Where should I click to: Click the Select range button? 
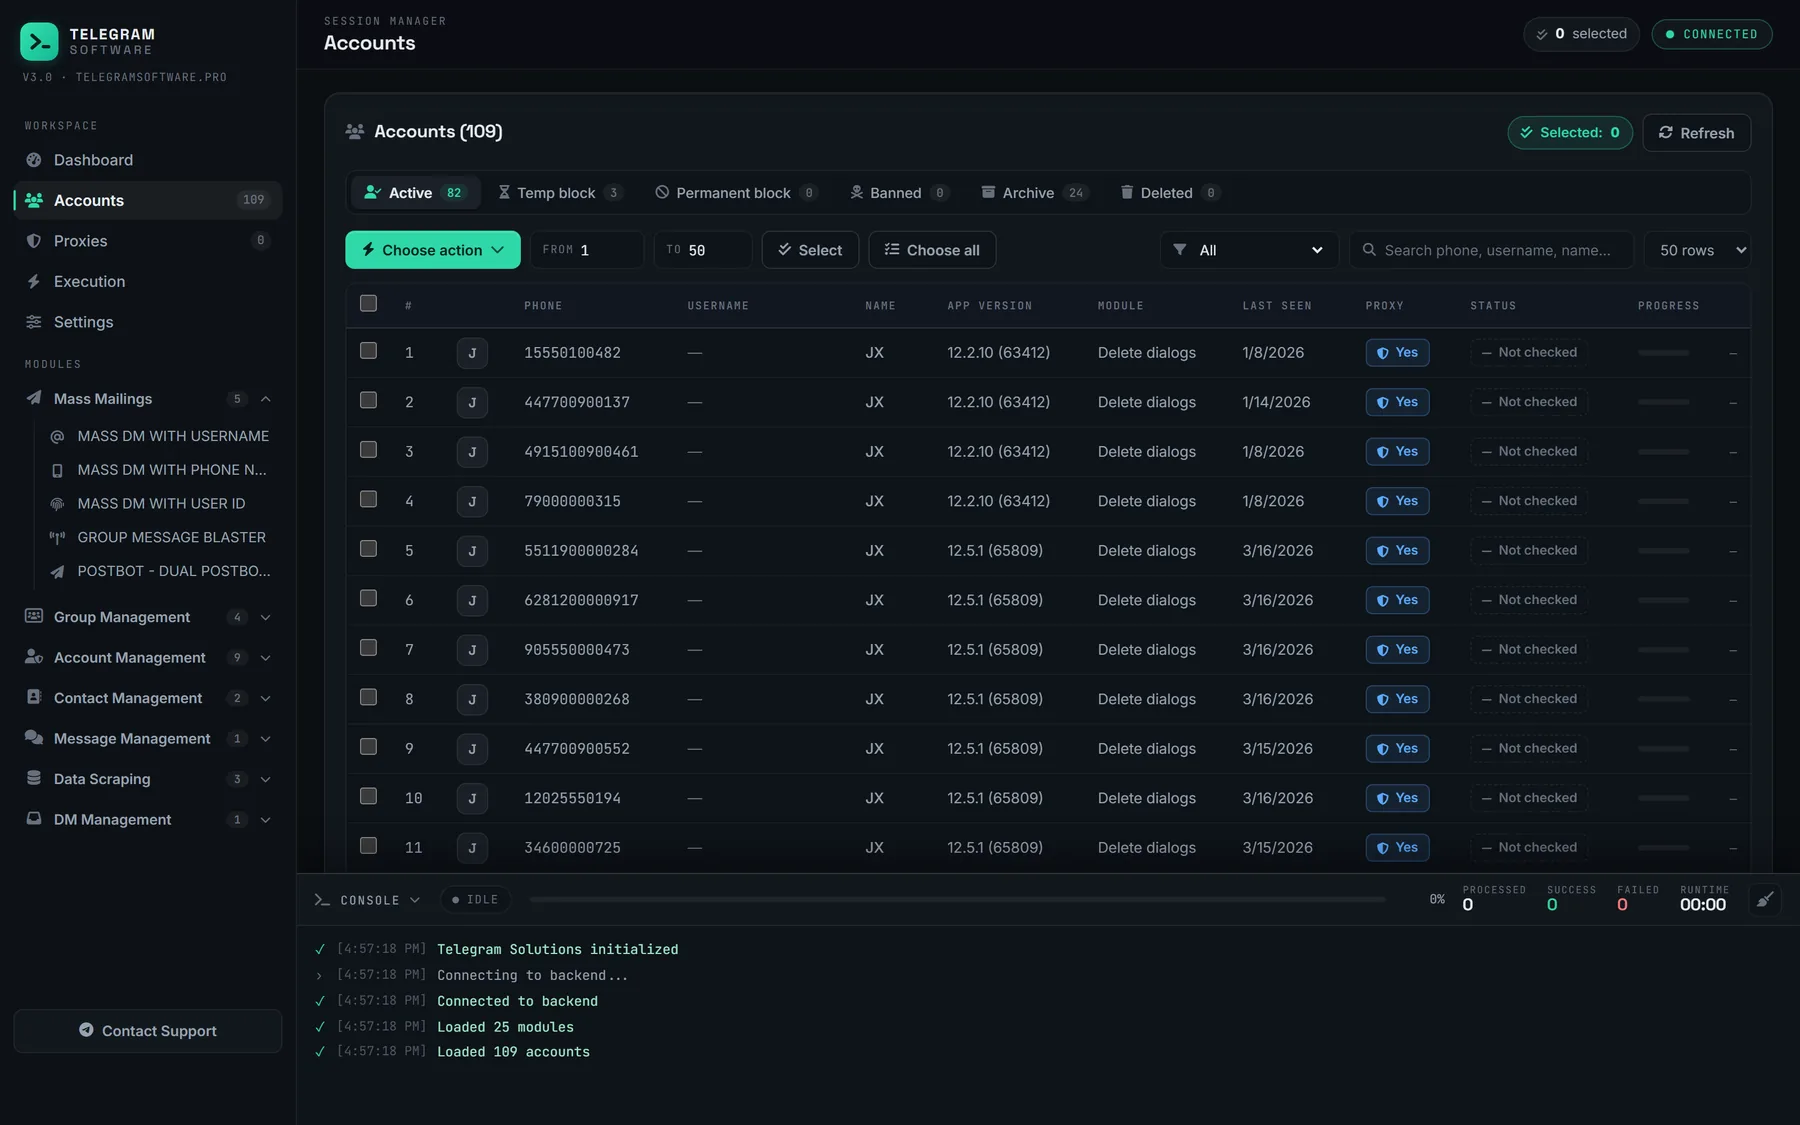coord(810,250)
